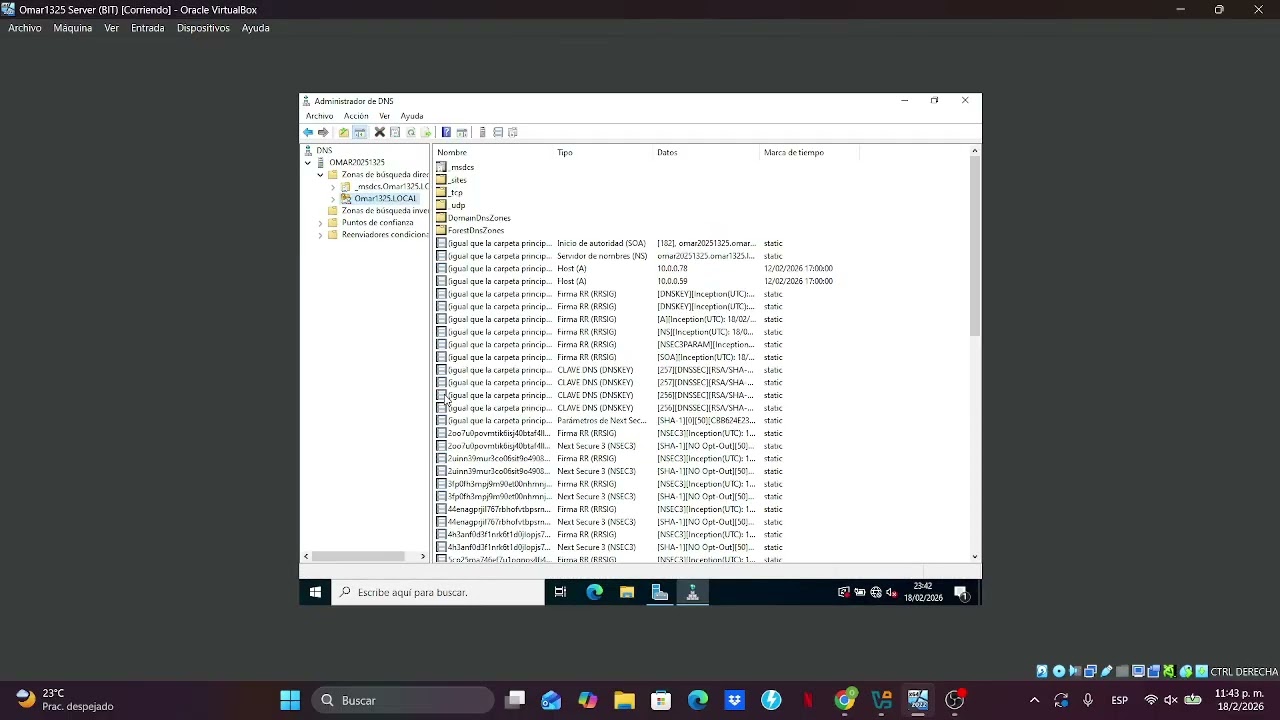The image size is (1280, 720).
Task: Click the ESP language indicator on host taskbar
Action: pyautogui.click(x=1120, y=700)
